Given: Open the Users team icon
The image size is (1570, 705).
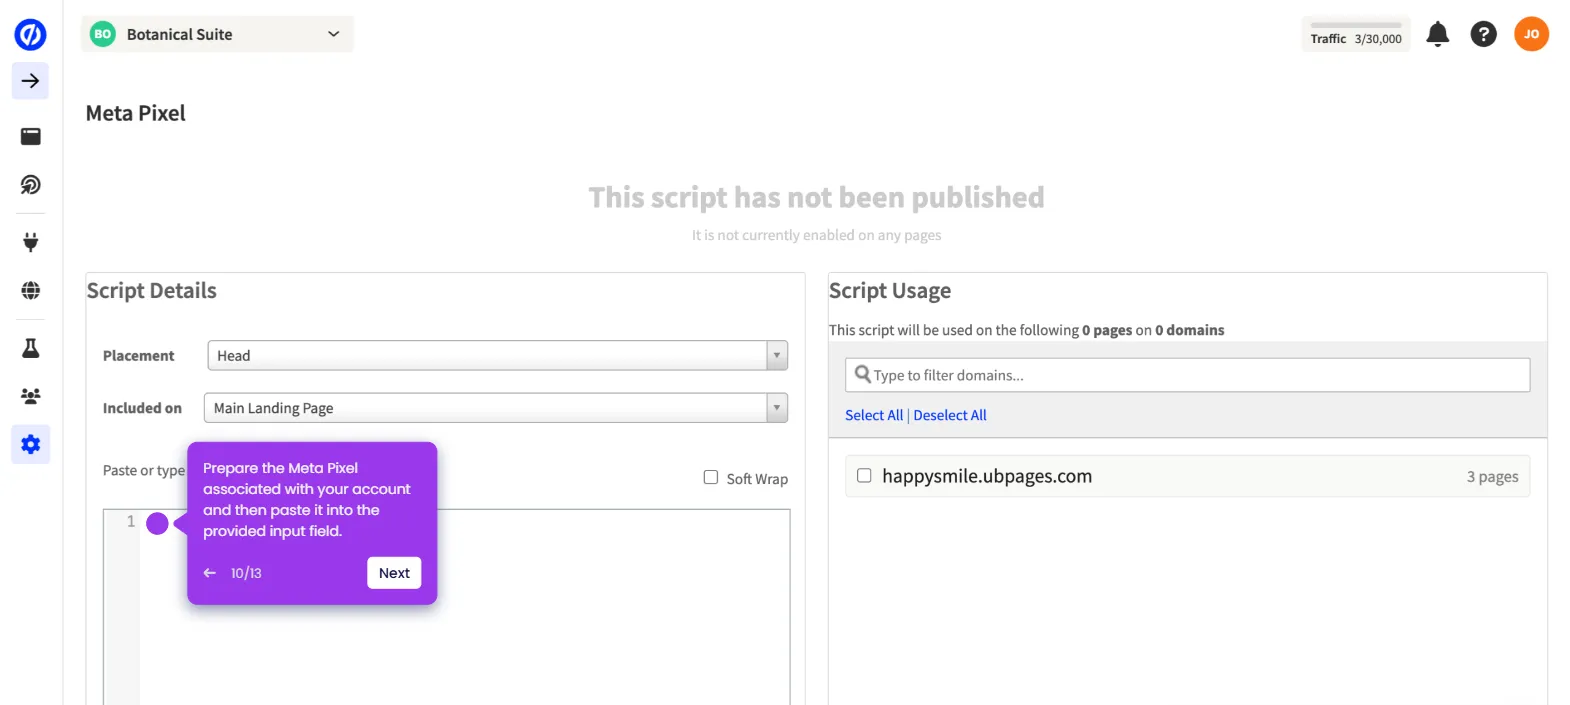Looking at the screenshot, I should click(30, 396).
